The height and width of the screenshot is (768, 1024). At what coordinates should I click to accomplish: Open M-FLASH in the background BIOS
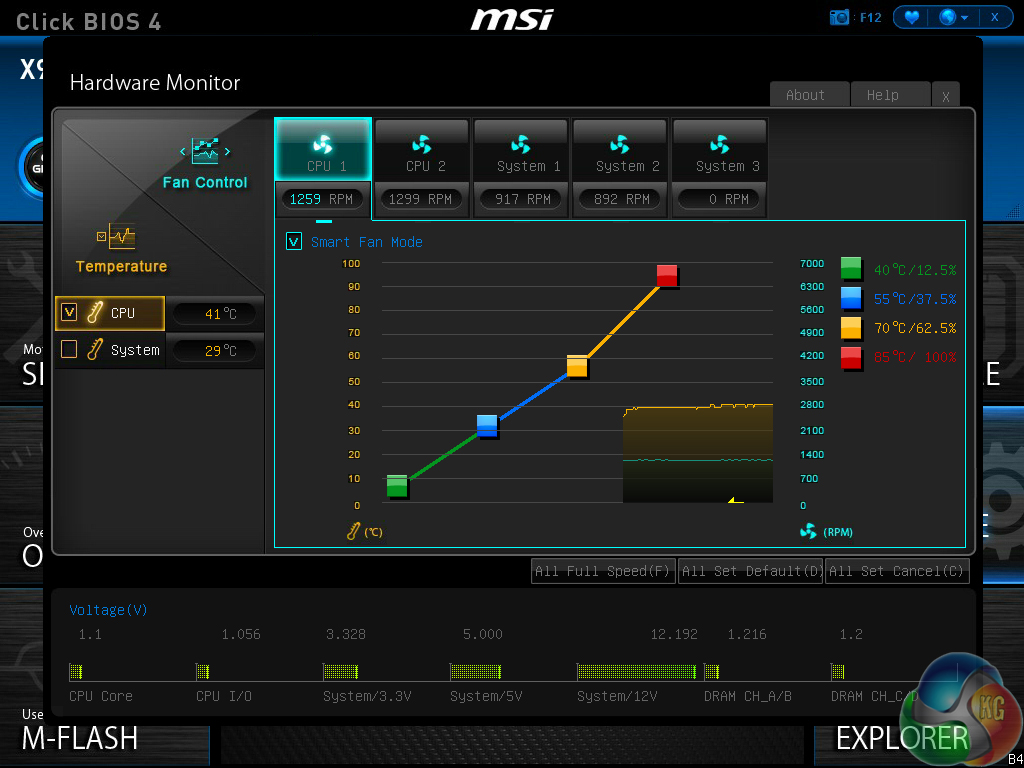coord(80,738)
